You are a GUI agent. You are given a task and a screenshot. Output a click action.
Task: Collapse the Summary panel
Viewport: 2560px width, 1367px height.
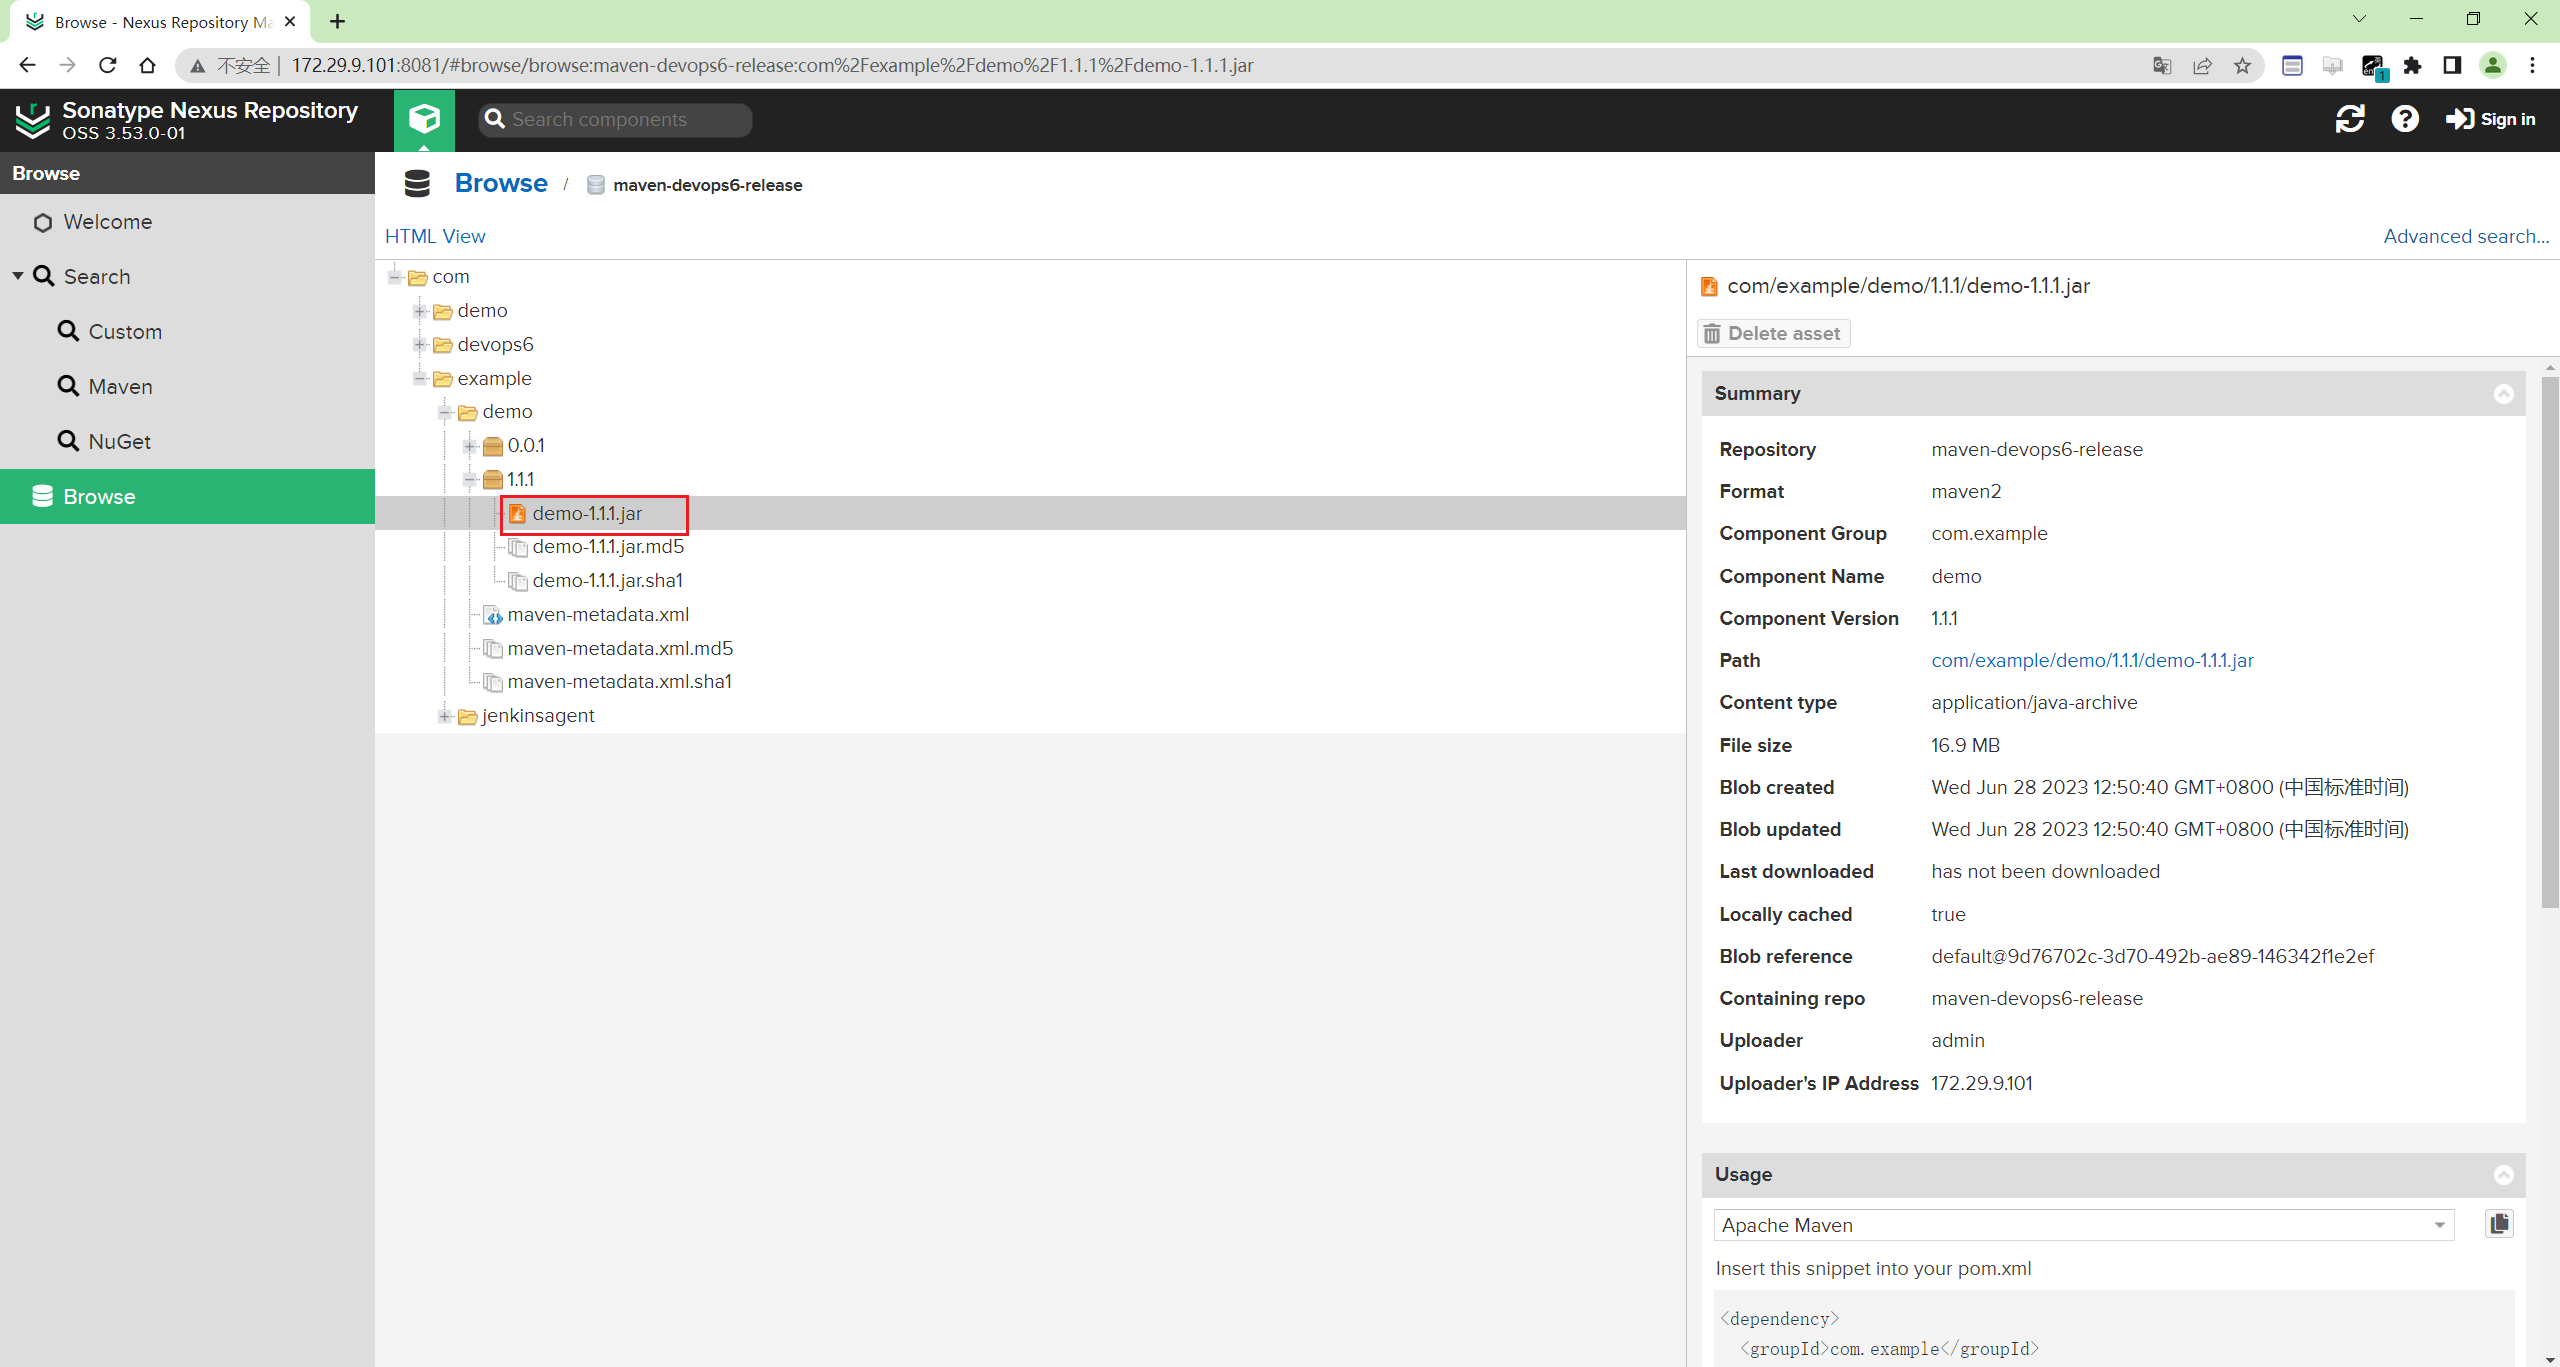2503,394
